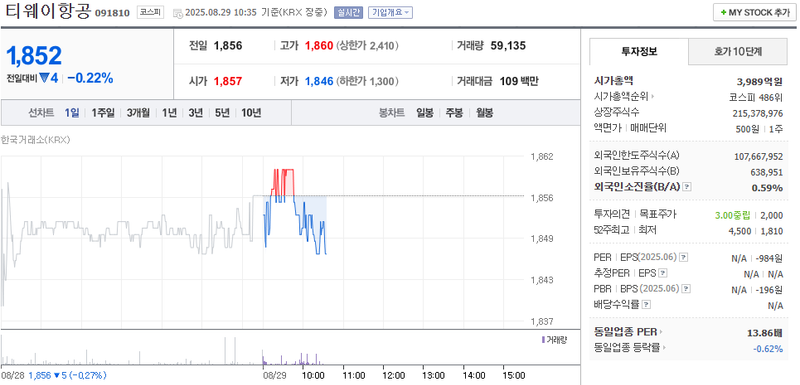800x385 pixels.
Task: Click the 코스피 market label
Action: click(x=150, y=13)
